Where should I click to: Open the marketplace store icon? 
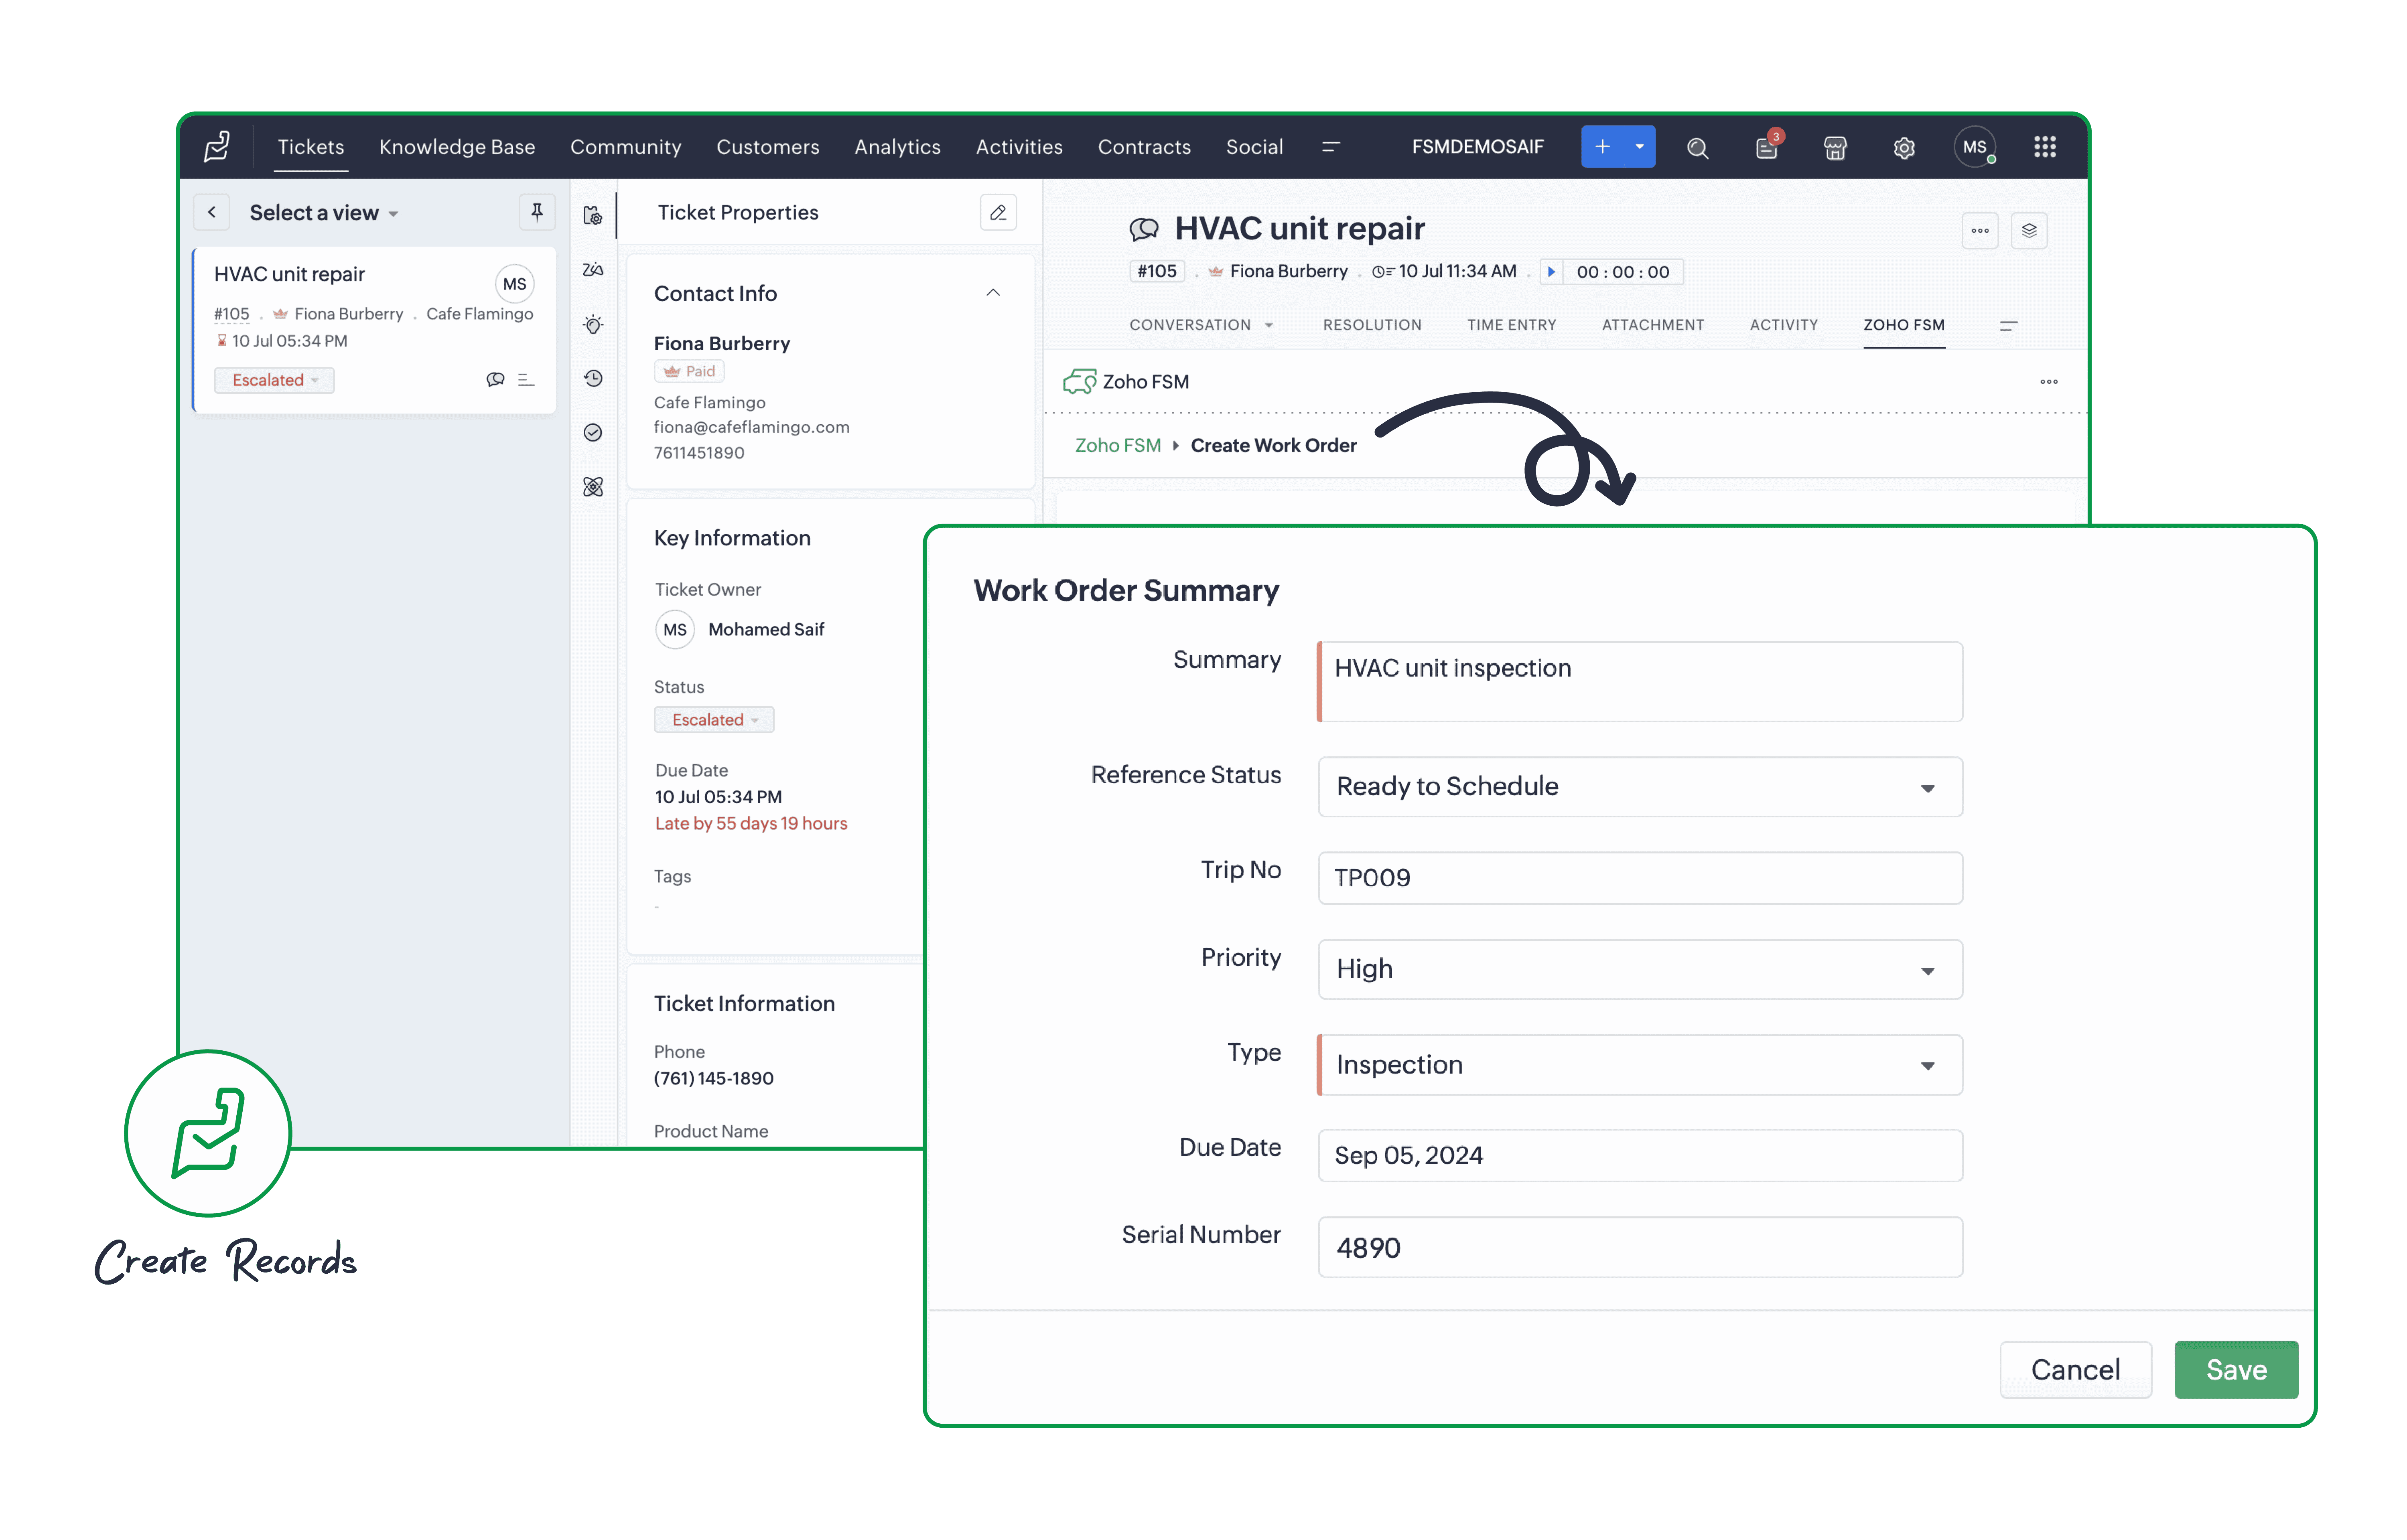click(1835, 148)
